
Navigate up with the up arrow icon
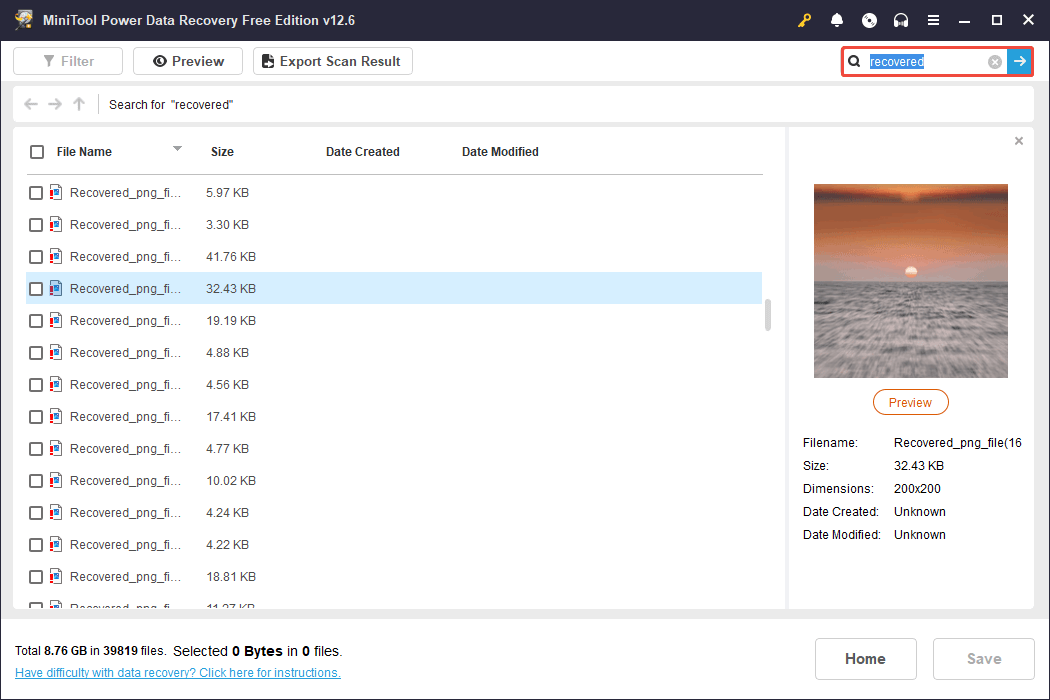(79, 104)
